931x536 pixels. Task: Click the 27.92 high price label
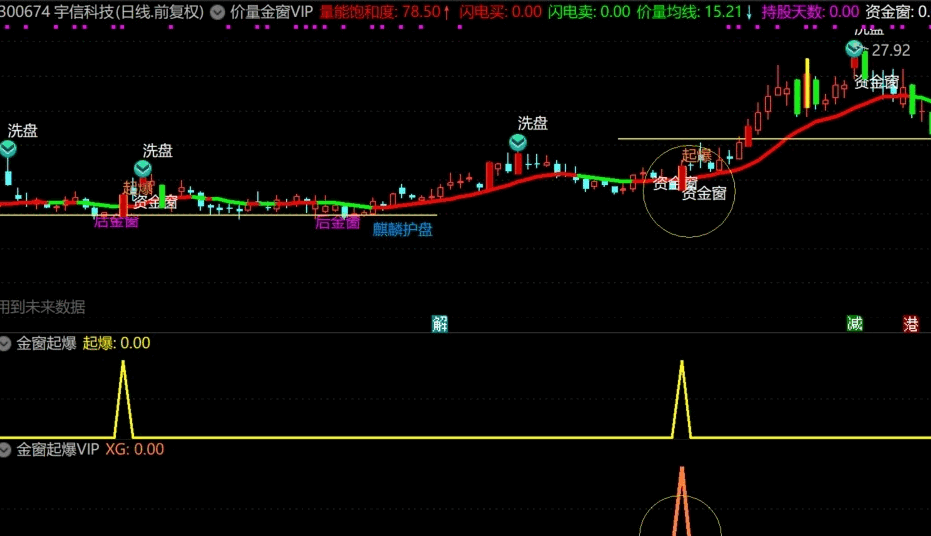891,50
